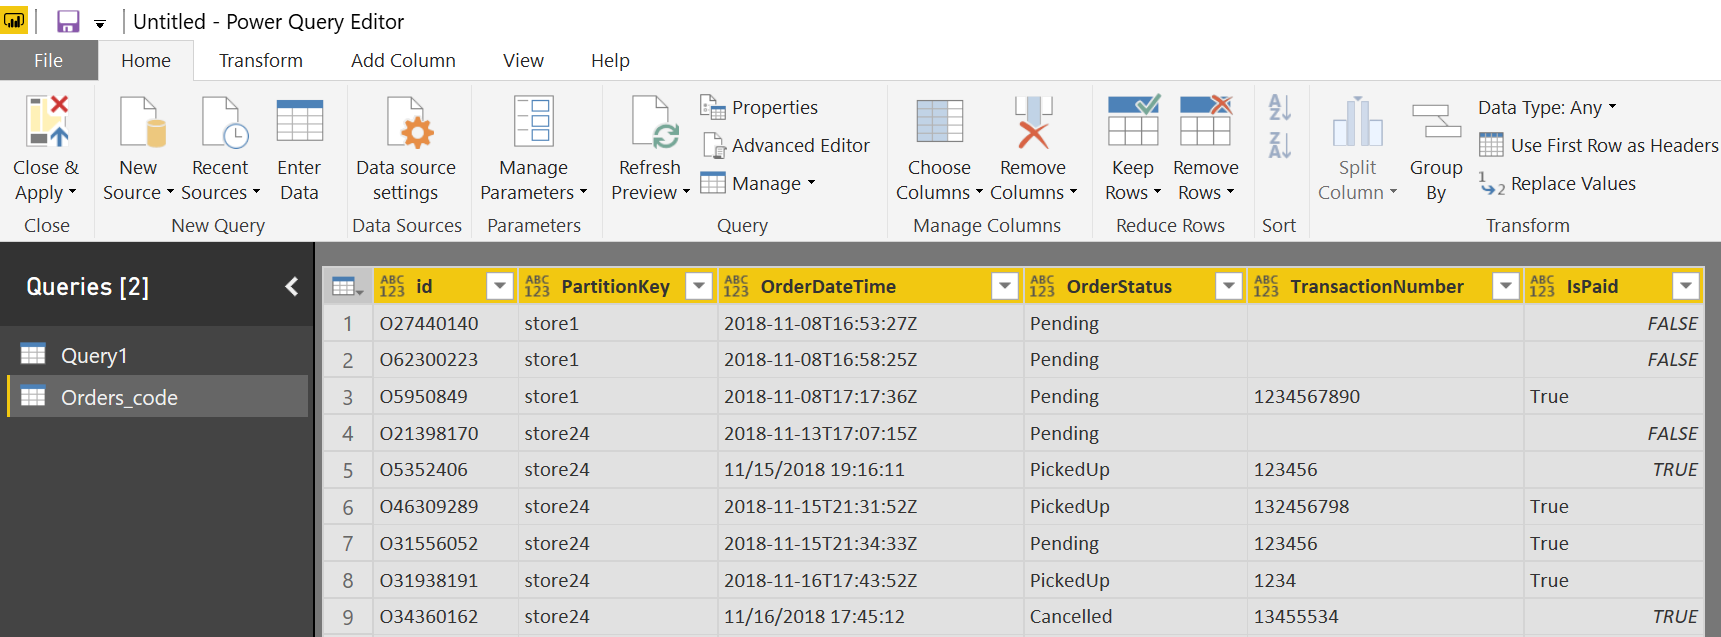Switch to the Home tab

click(146, 60)
